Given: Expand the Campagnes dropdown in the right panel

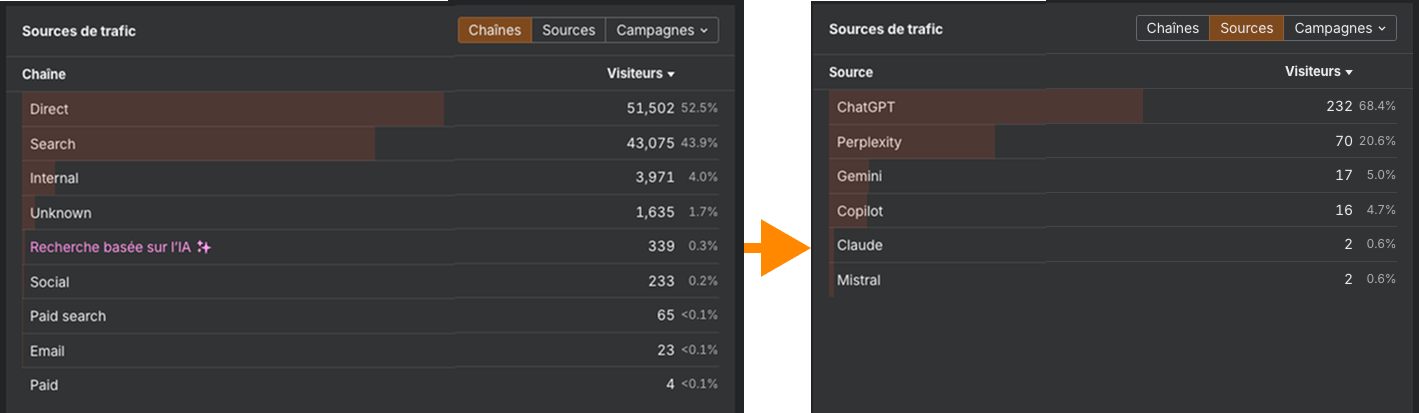Looking at the screenshot, I should 1340,28.
